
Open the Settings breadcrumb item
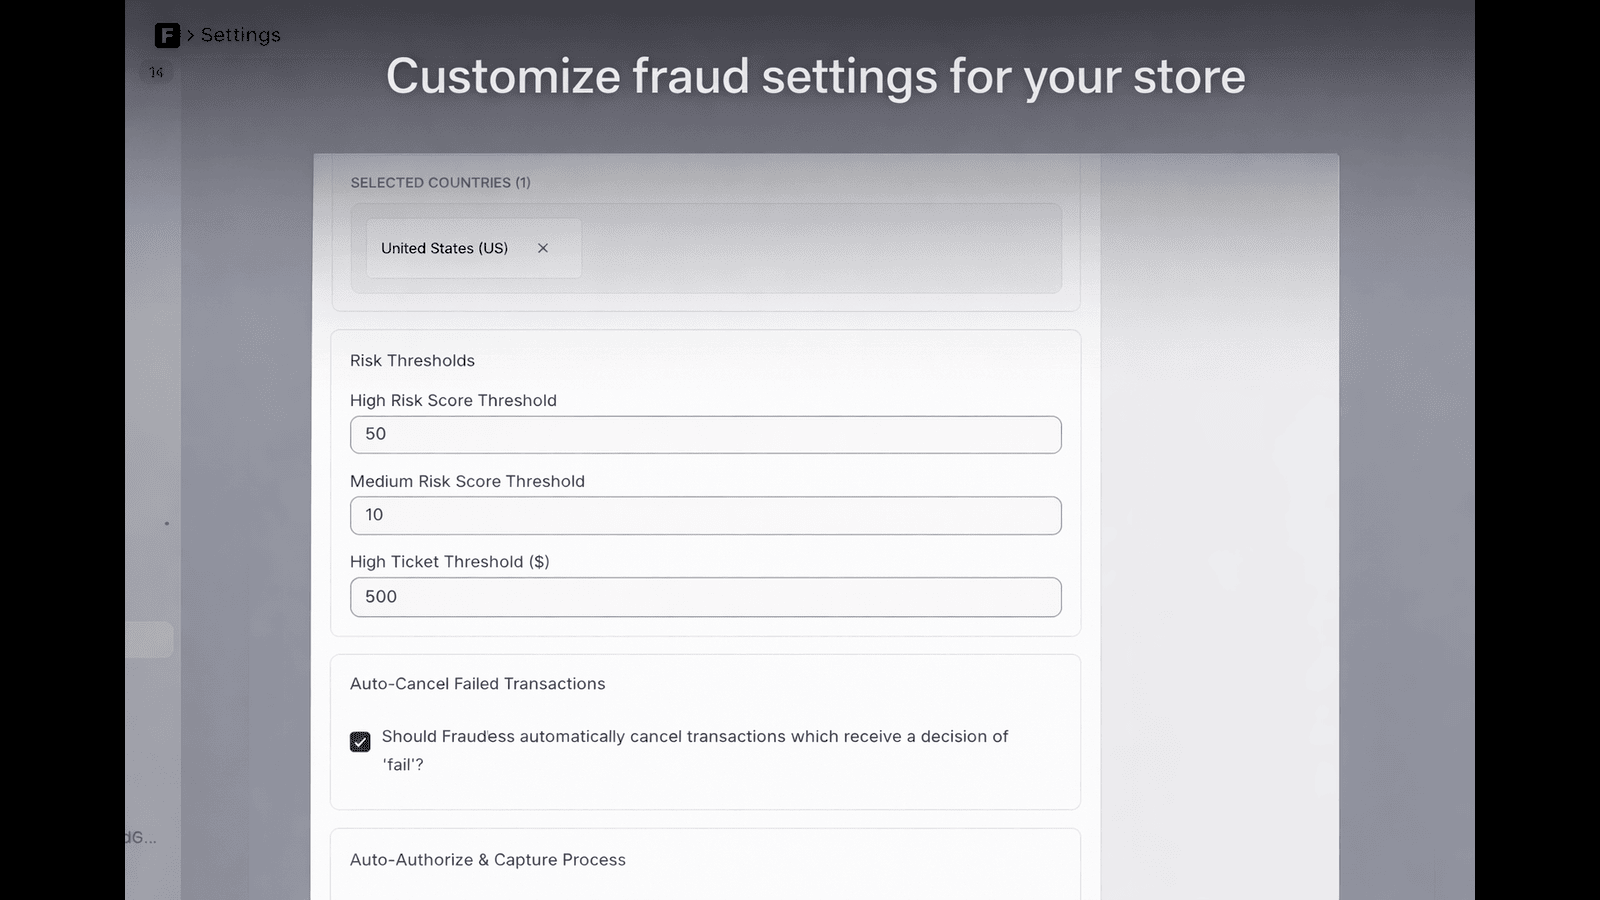[x=240, y=34]
